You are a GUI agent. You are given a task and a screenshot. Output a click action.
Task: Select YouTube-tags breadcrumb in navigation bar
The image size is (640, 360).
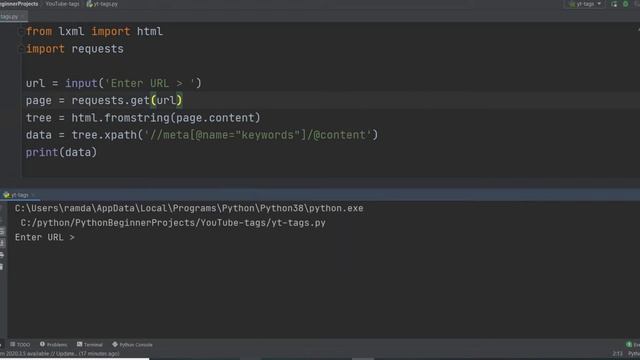[x=62, y=4]
